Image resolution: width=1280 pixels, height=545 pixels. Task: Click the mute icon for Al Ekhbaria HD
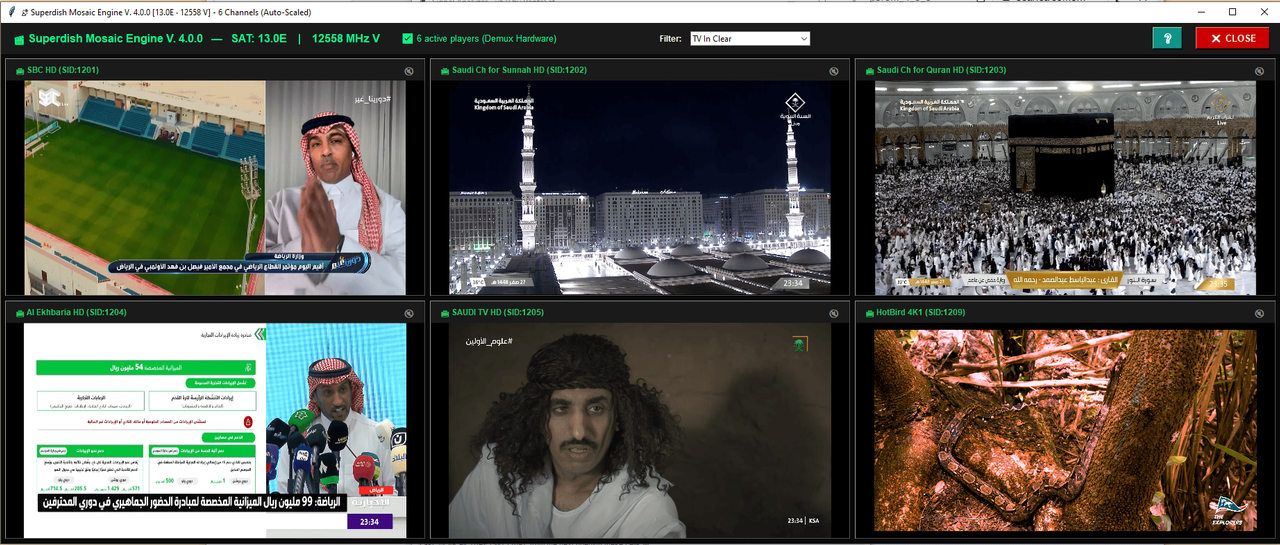409,313
